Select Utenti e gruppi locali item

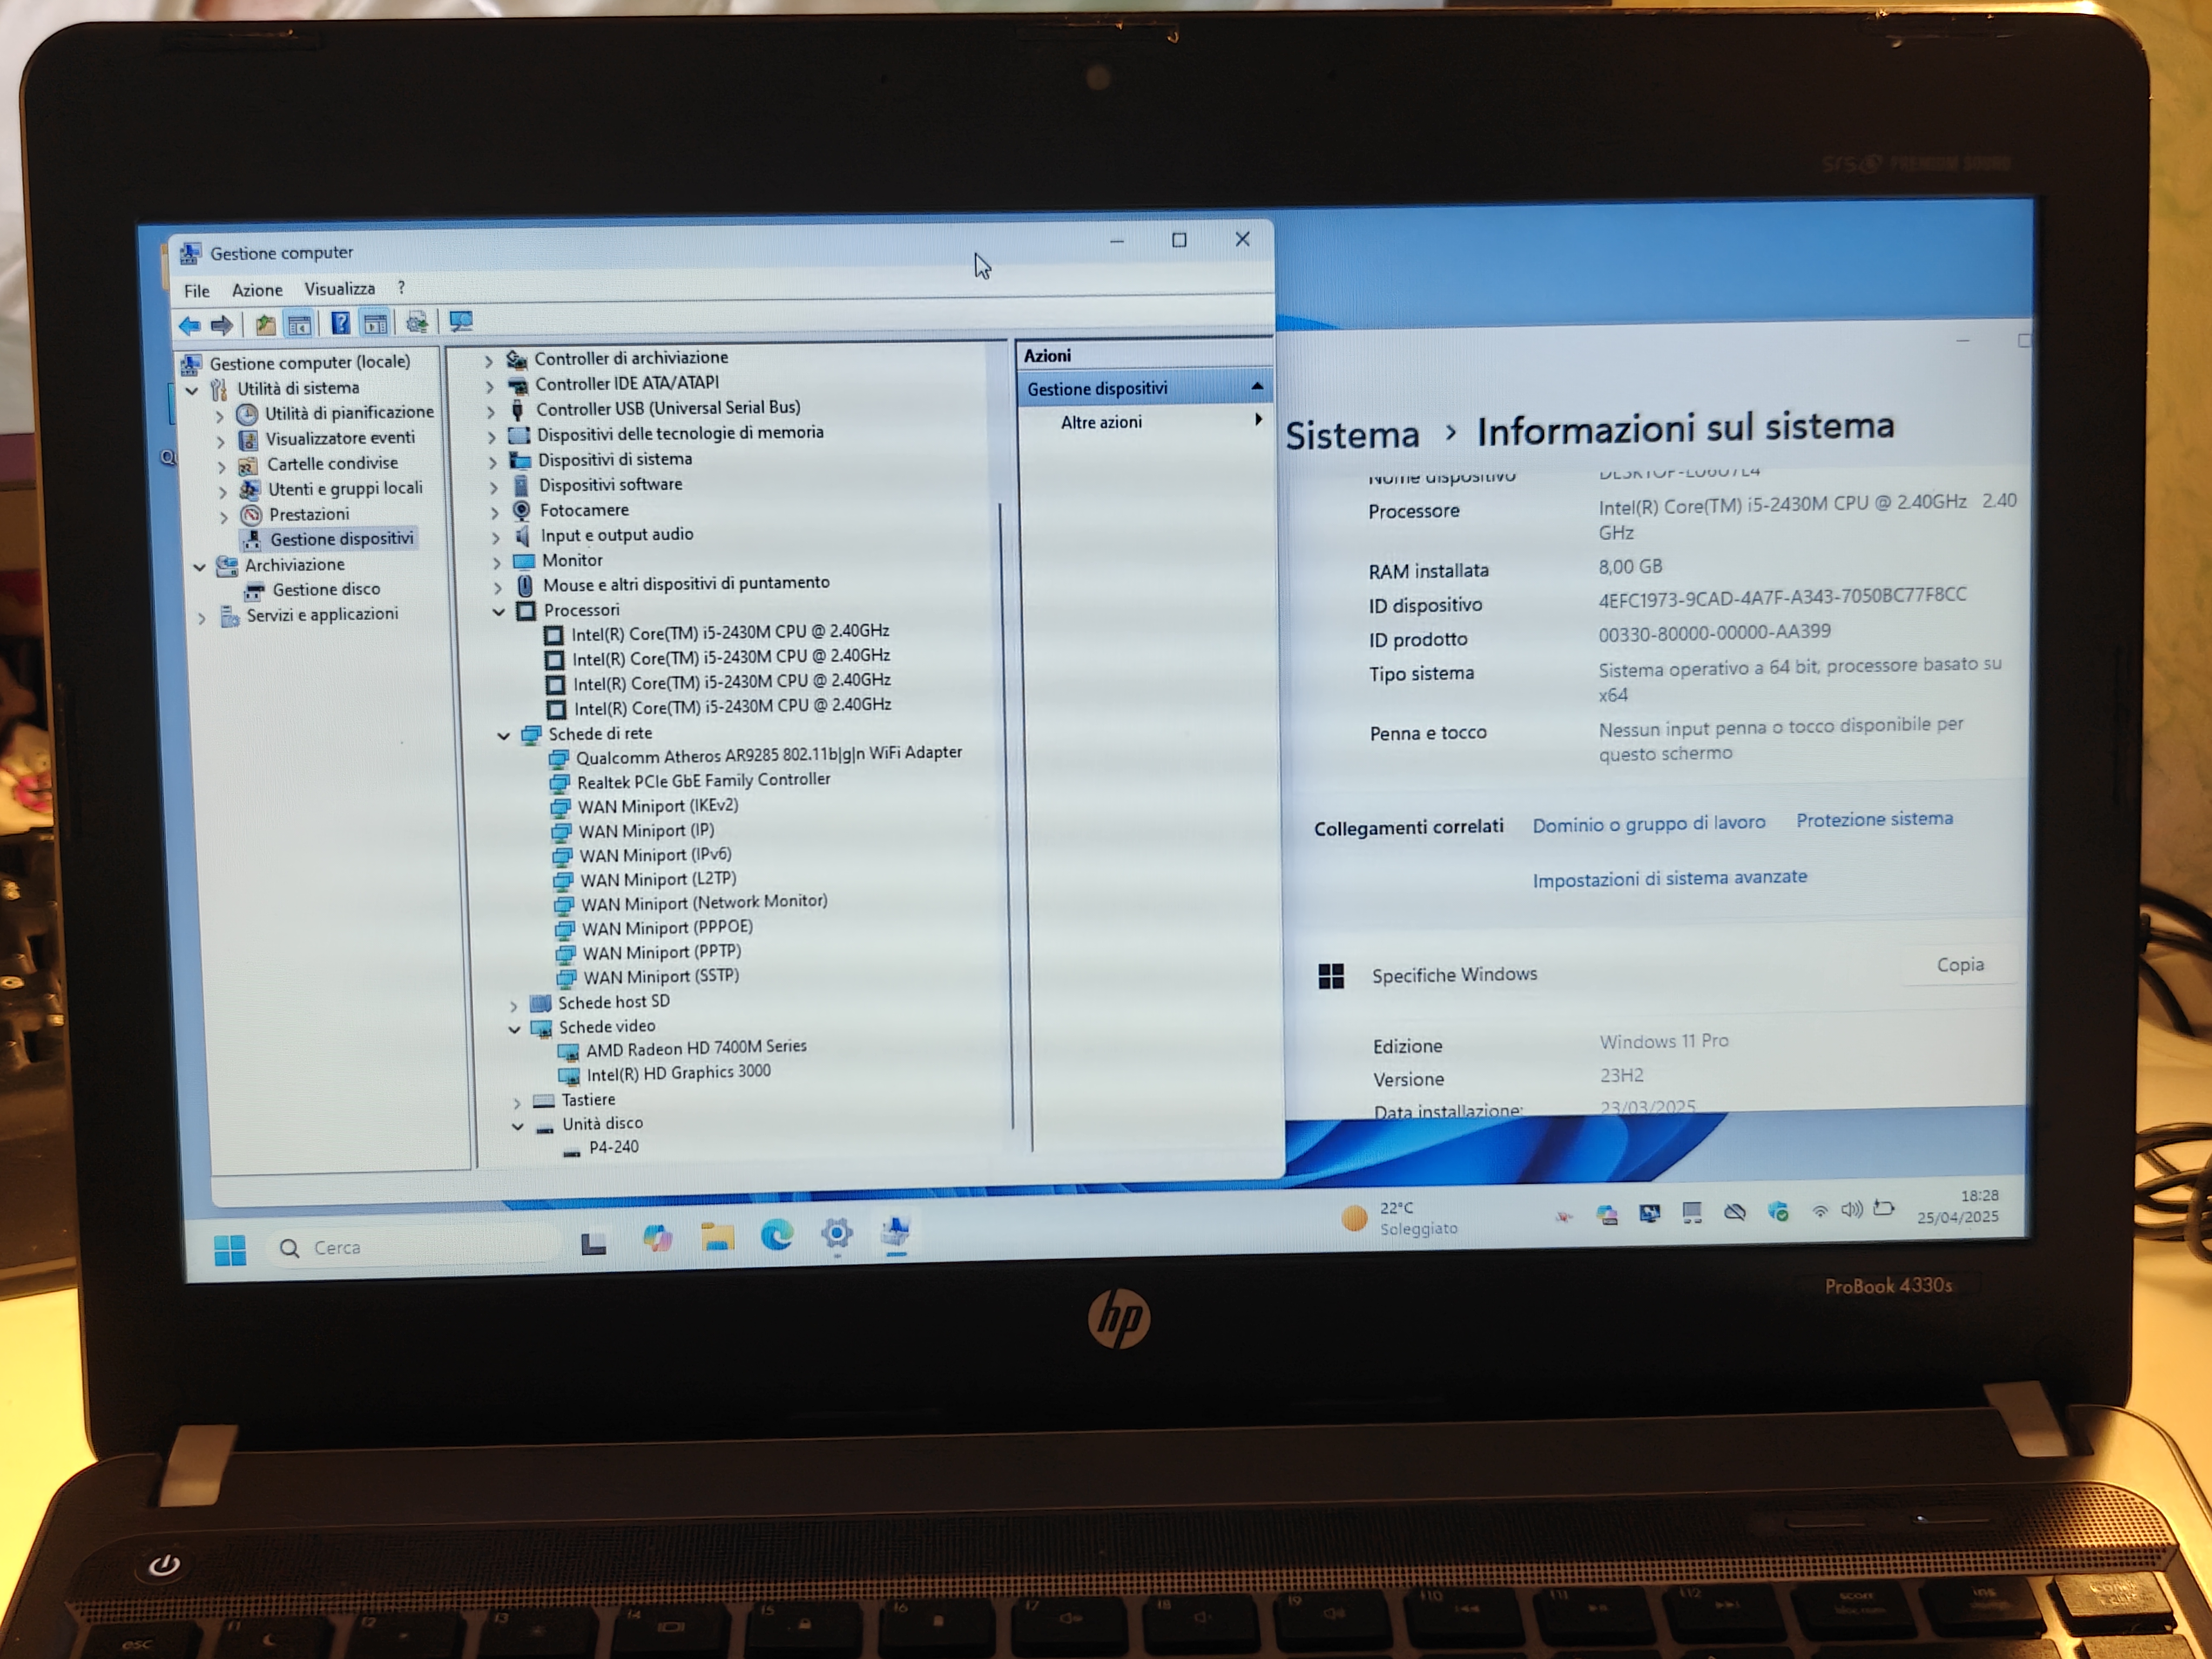[345, 489]
